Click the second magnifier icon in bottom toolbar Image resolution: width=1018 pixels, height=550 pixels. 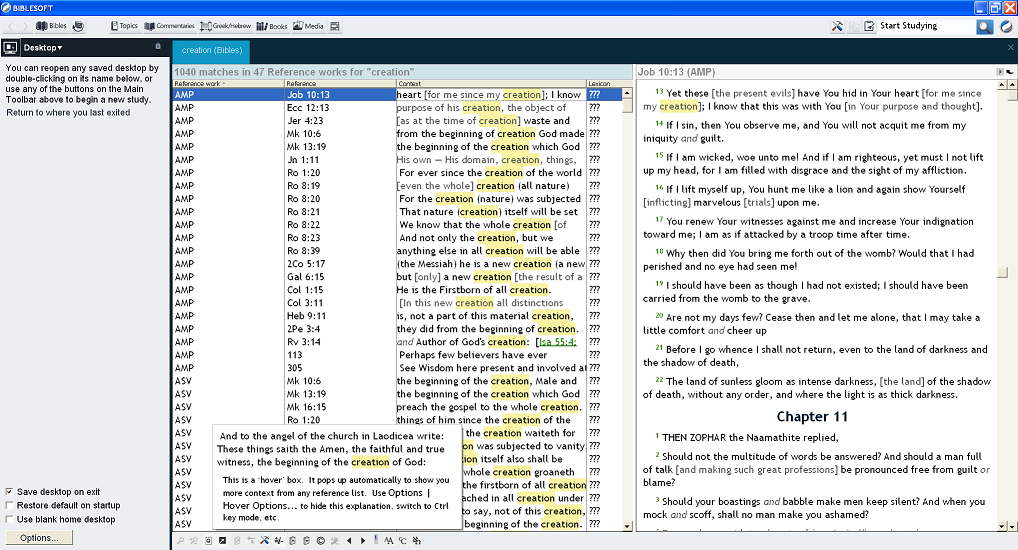click(x=193, y=540)
